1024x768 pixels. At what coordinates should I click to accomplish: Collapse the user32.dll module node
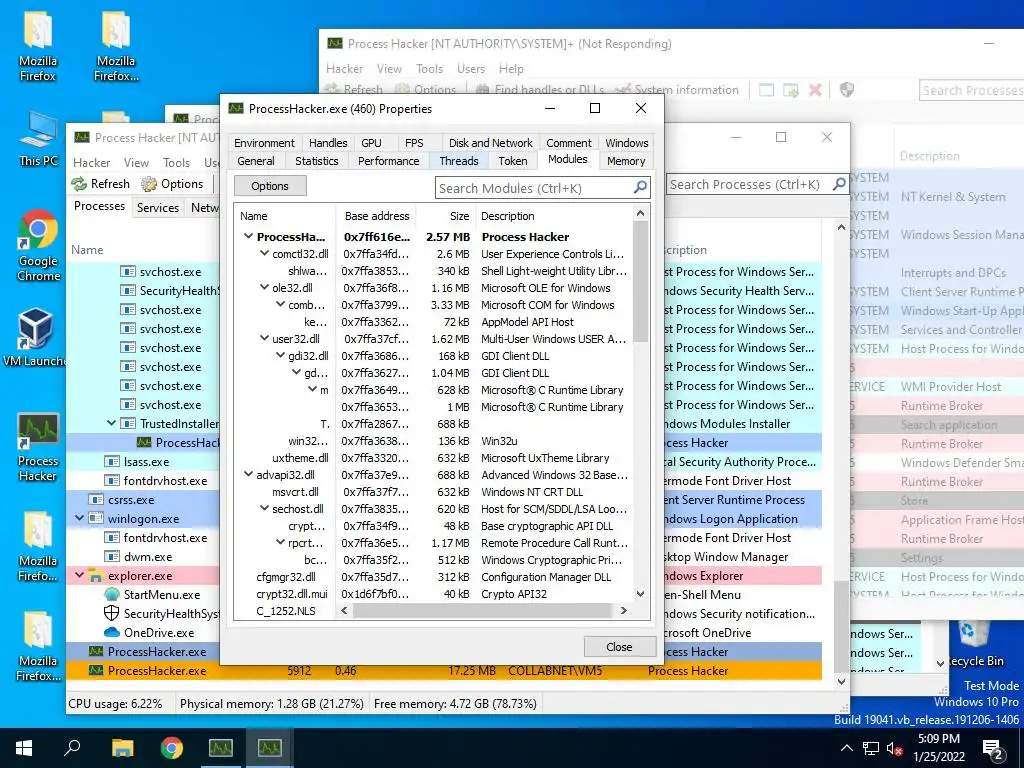click(264, 338)
